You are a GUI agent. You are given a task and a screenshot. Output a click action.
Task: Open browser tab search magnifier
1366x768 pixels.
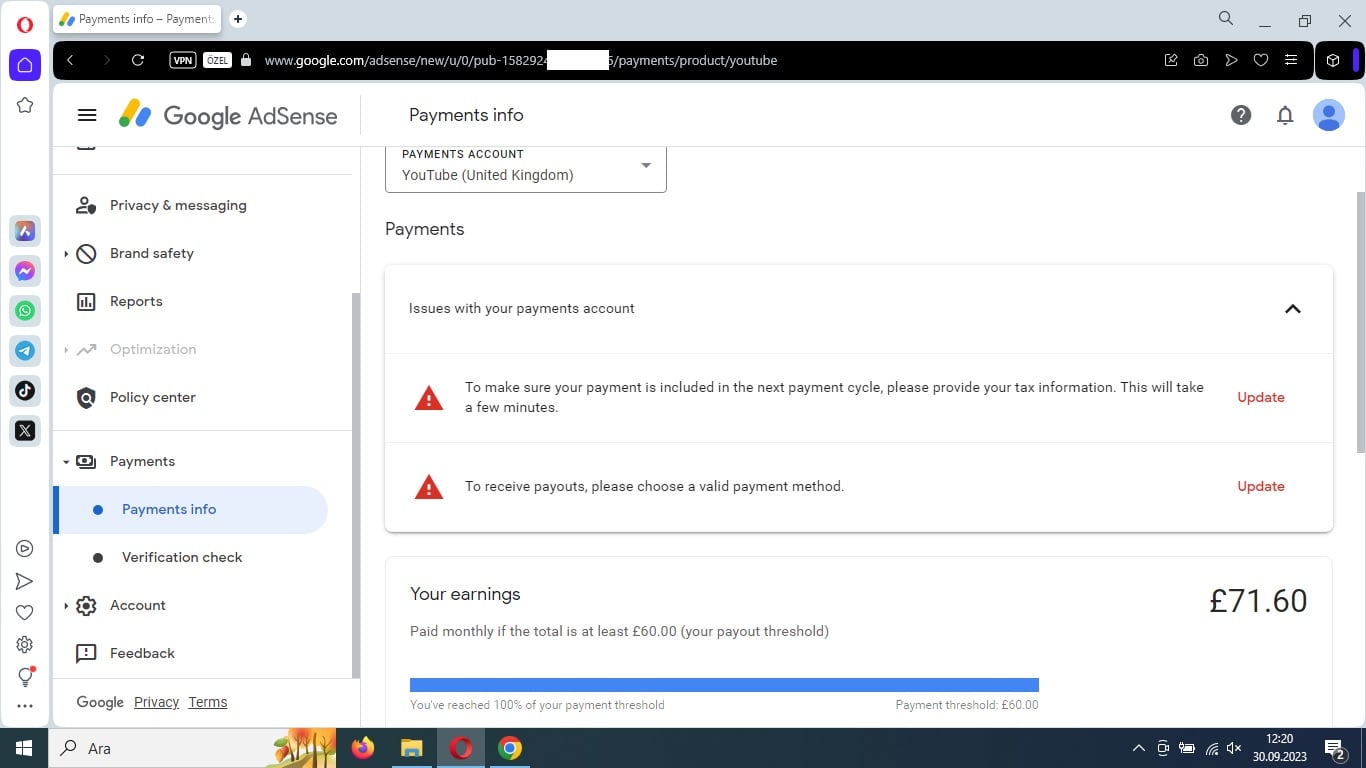pos(1225,18)
